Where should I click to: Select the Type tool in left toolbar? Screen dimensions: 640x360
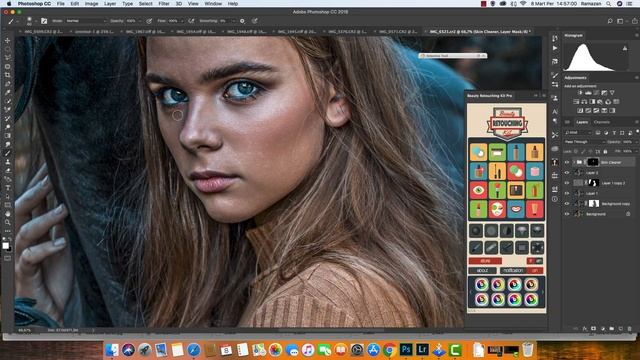click(7, 188)
